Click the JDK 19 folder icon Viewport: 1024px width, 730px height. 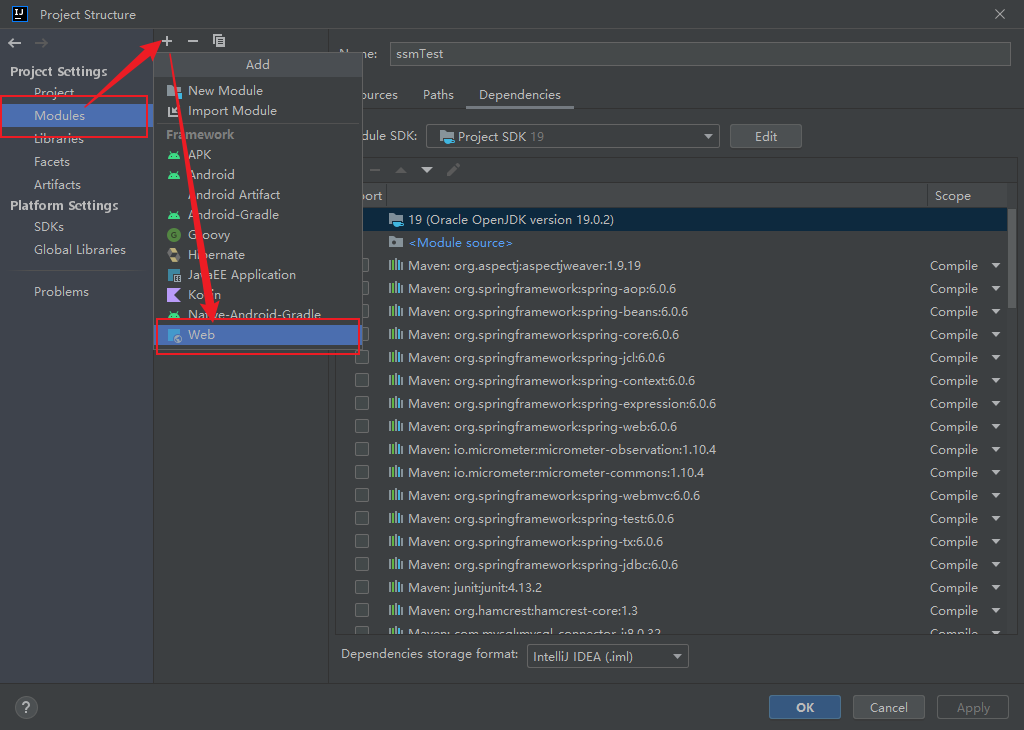(x=396, y=219)
